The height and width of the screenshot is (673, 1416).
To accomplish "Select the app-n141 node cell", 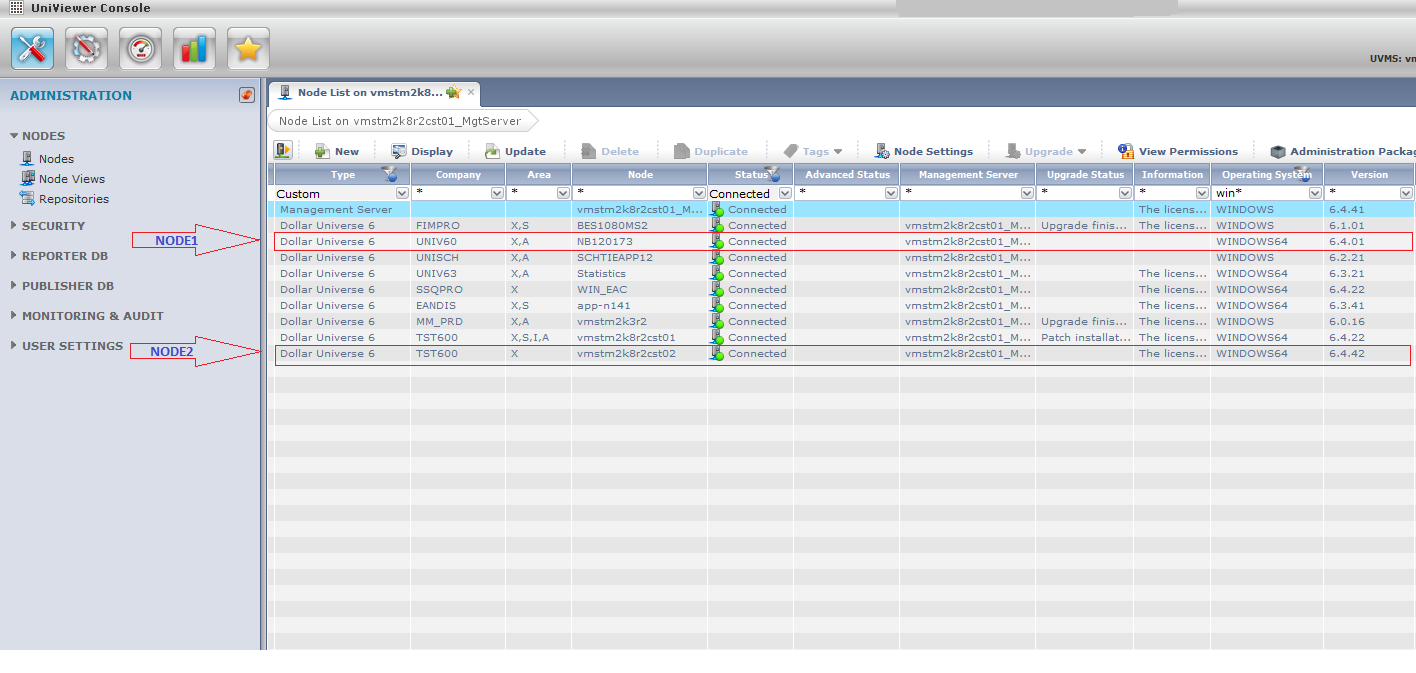I will [640, 306].
